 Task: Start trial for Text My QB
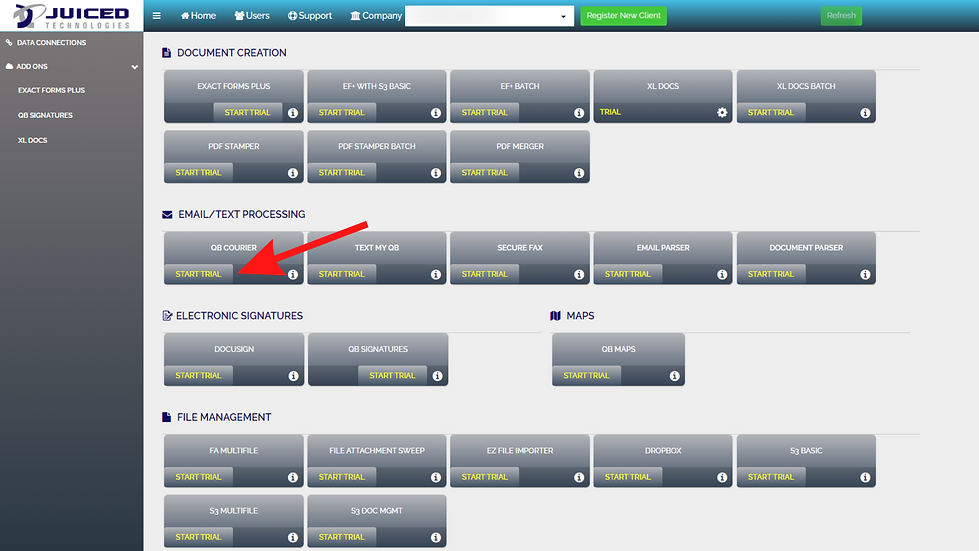pos(342,274)
